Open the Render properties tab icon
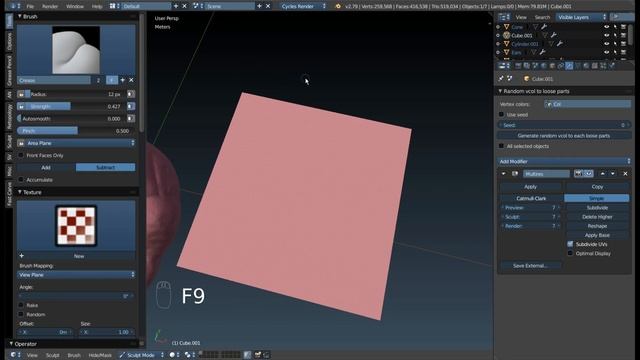Image resolution: width=640 pixels, height=360 pixels. pos(518,66)
